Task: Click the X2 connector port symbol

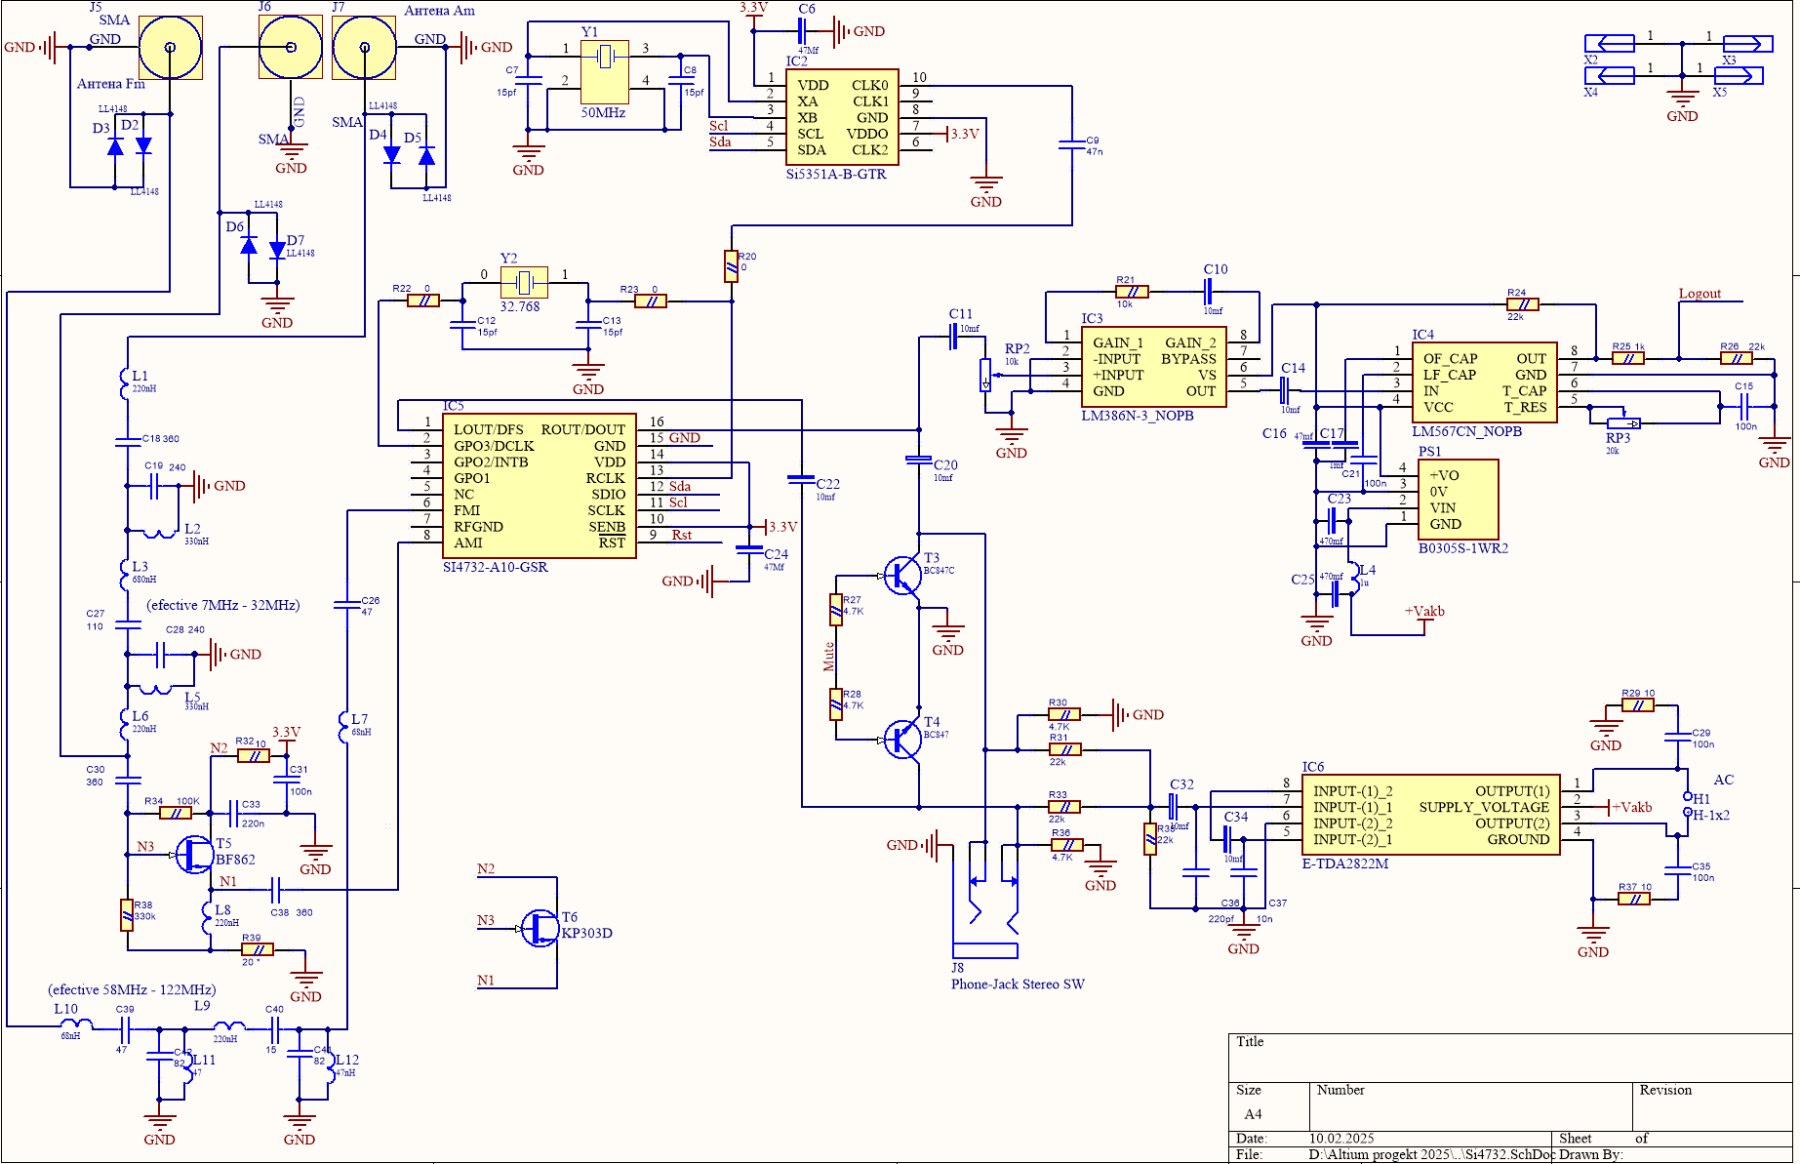Action: tap(1609, 43)
